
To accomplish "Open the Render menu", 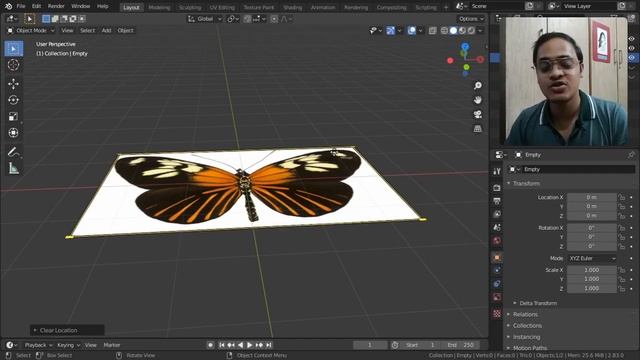I will (x=56, y=6).
